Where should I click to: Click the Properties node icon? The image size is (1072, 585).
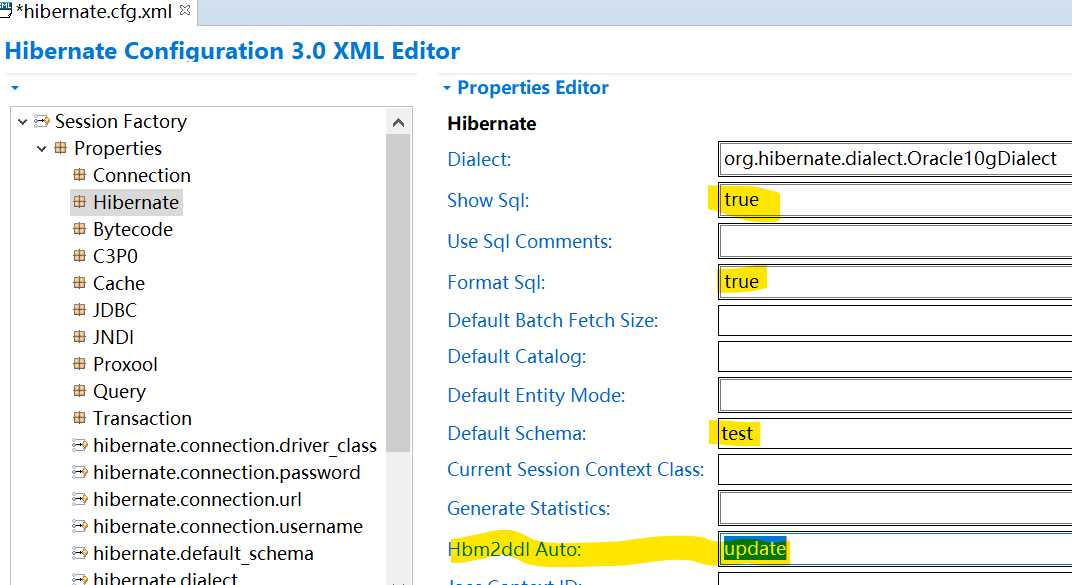(61, 148)
